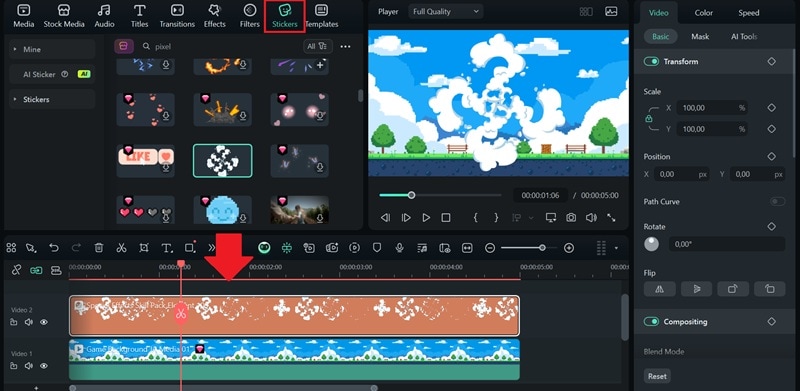Image resolution: width=800 pixels, height=391 pixels.
Task: Add keyframe diamond for Rotate
Action: (x=771, y=226)
